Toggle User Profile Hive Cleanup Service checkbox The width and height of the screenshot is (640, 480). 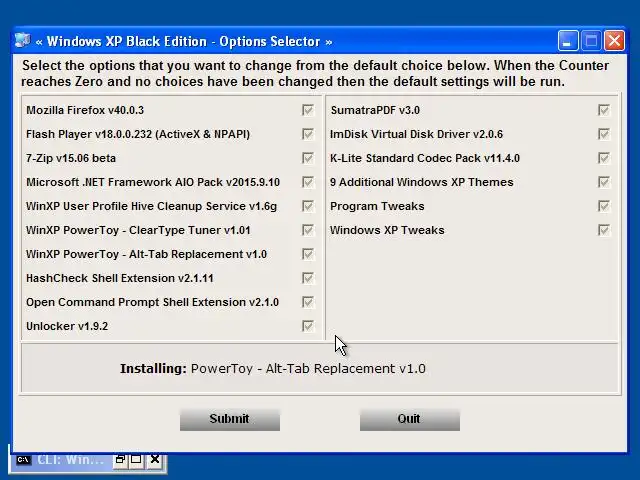pyautogui.click(x=308, y=206)
